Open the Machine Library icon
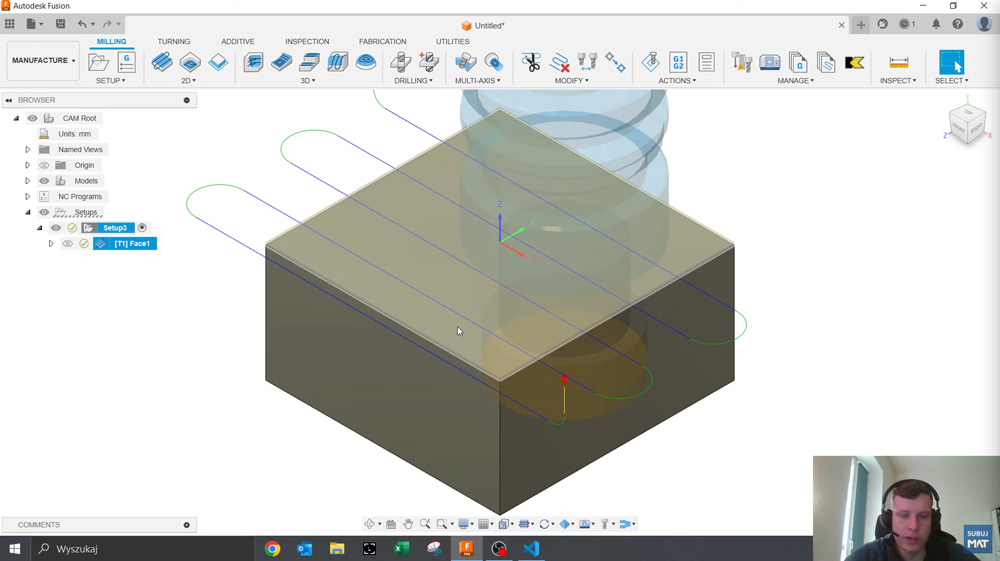The width and height of the screenshot is (1000, 561). [x=770, y=62]
